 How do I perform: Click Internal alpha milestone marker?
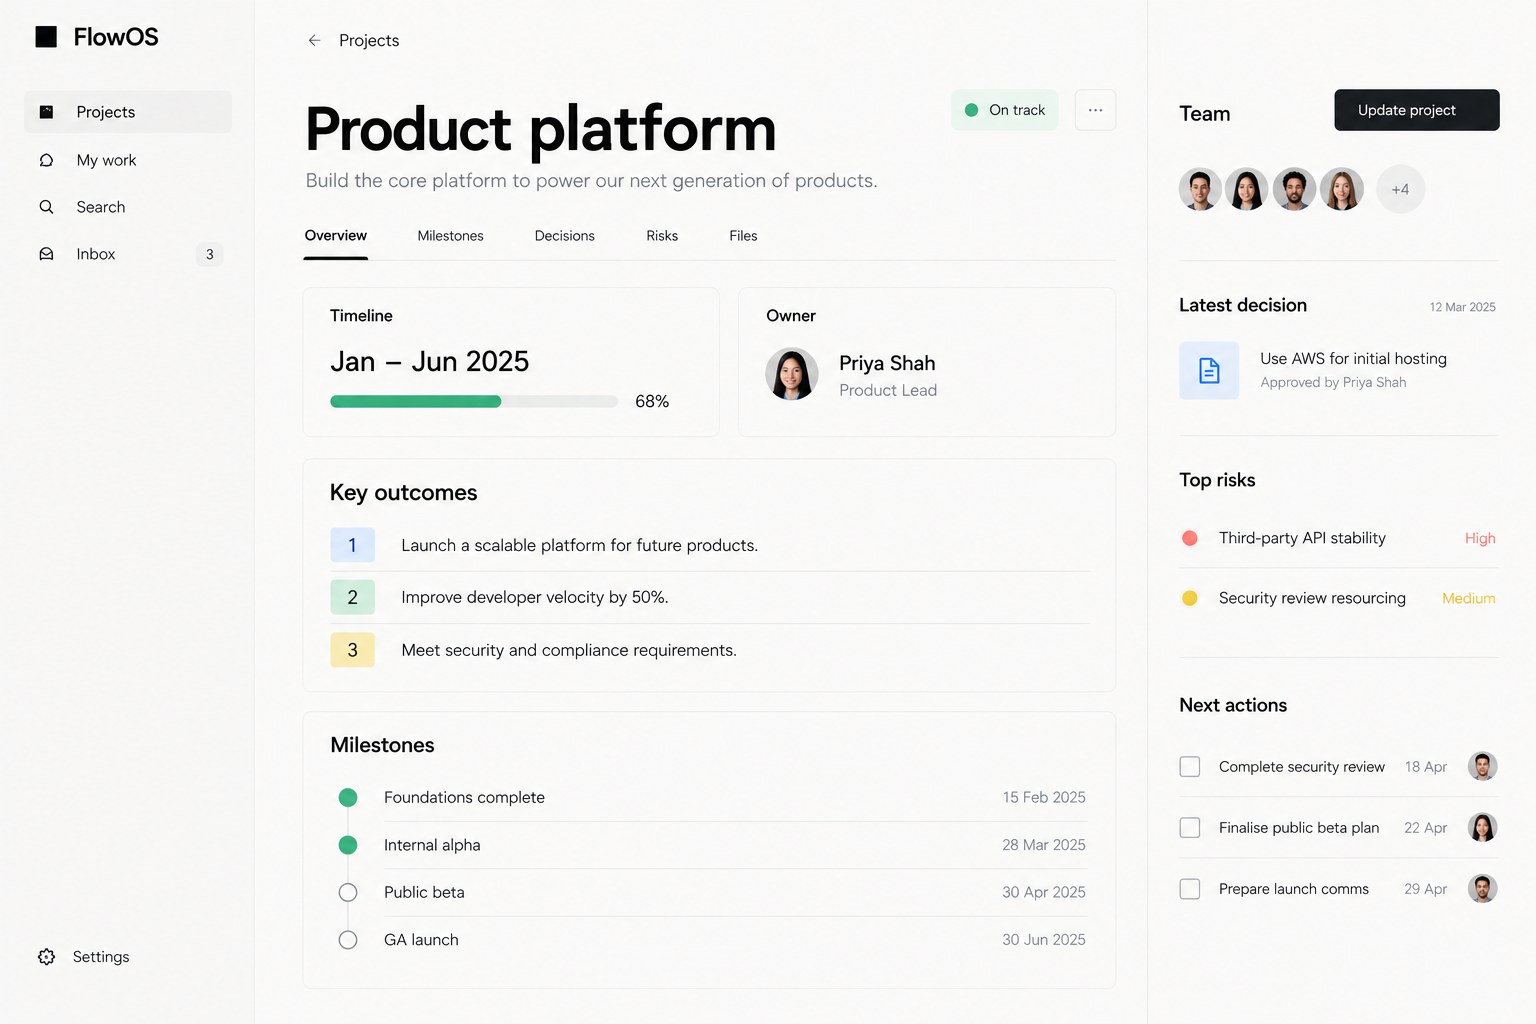pyautogui.click(x=348, y=845)
